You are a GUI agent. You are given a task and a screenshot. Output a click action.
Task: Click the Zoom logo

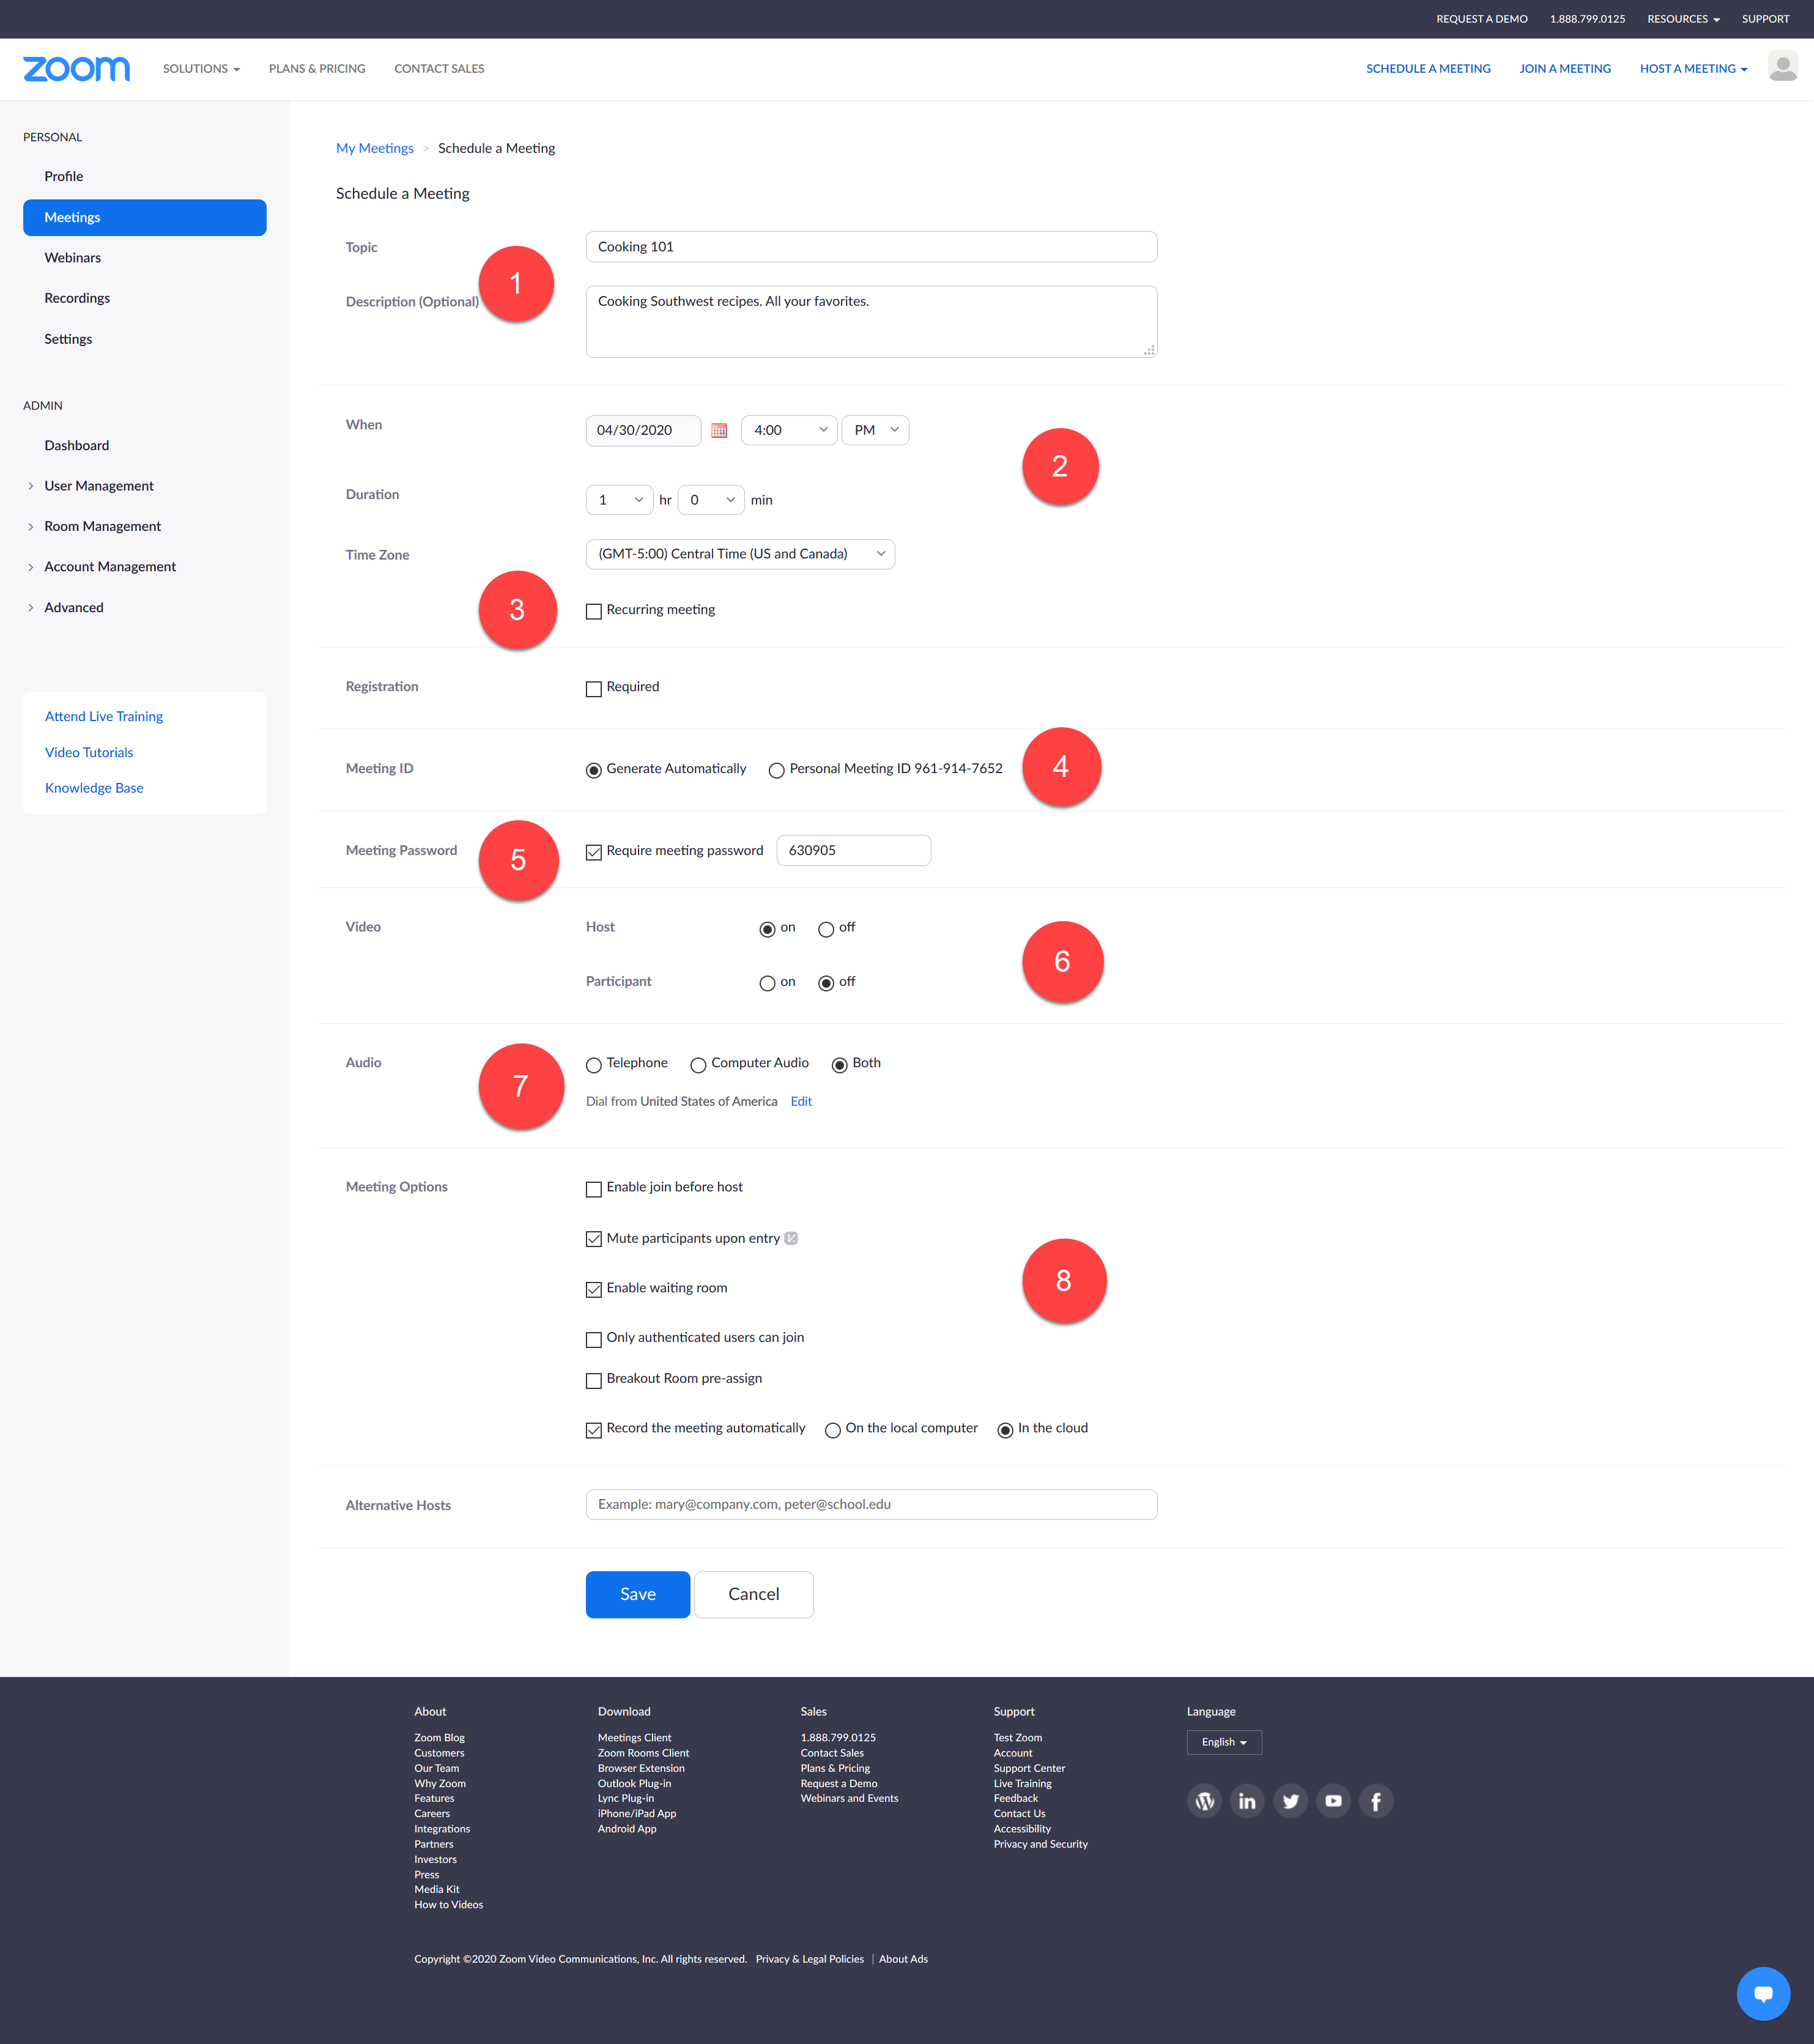coord(77,69)
